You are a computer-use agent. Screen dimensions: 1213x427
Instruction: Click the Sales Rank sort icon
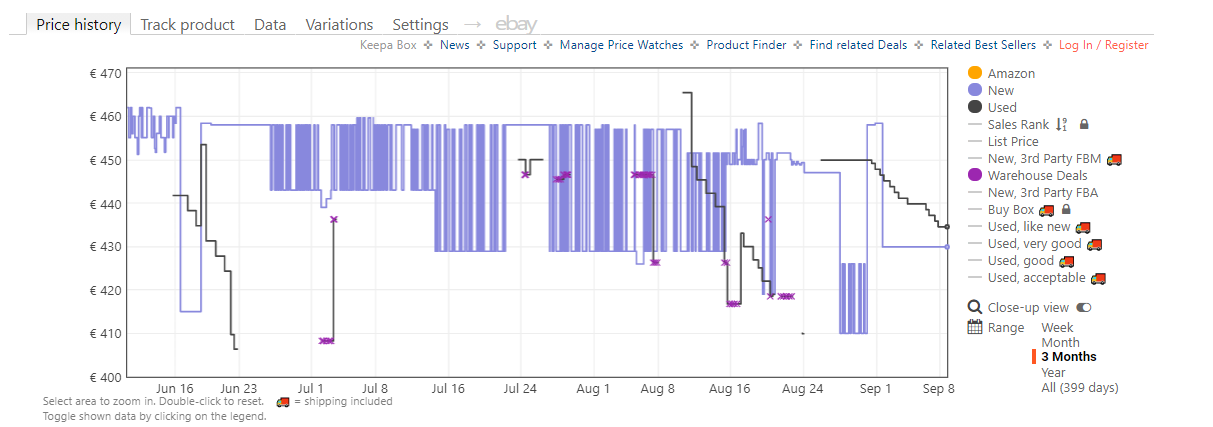(1062, 124)
